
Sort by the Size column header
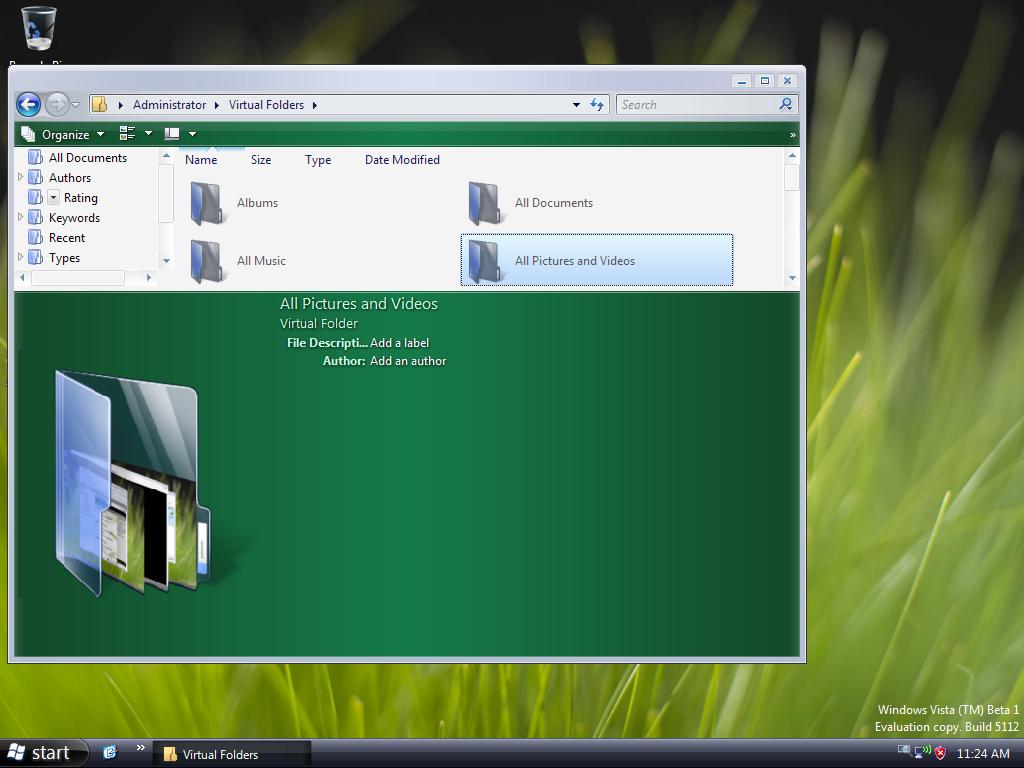[x=261, y=160]
